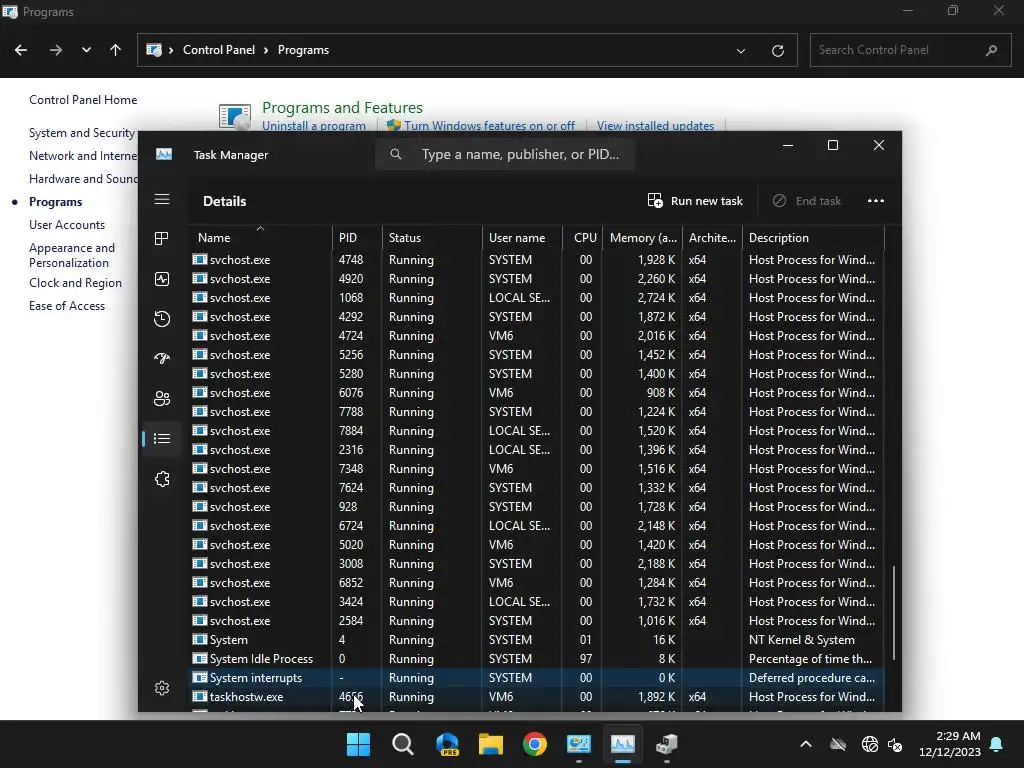
Task: Open Users page in Task Manager sidebar
Action: click(162, 398)
